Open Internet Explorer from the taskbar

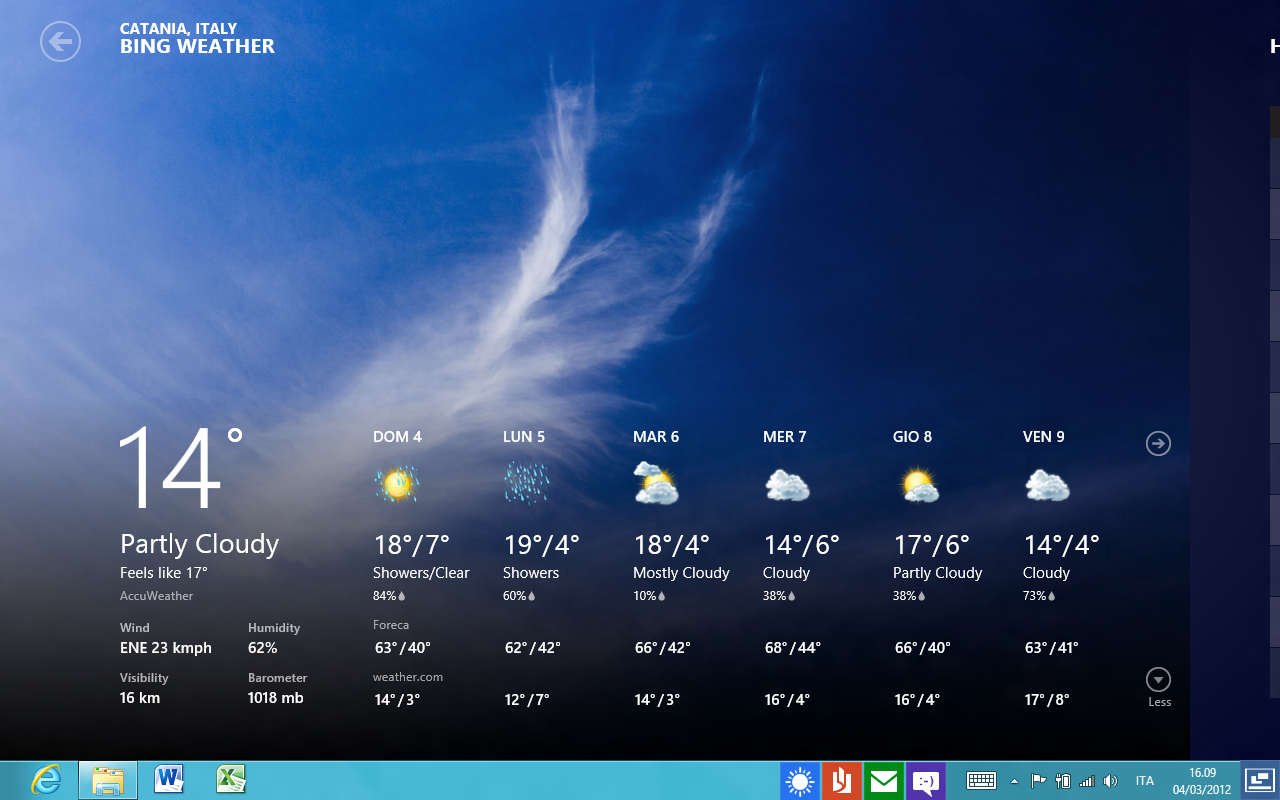tap(45, 780)
